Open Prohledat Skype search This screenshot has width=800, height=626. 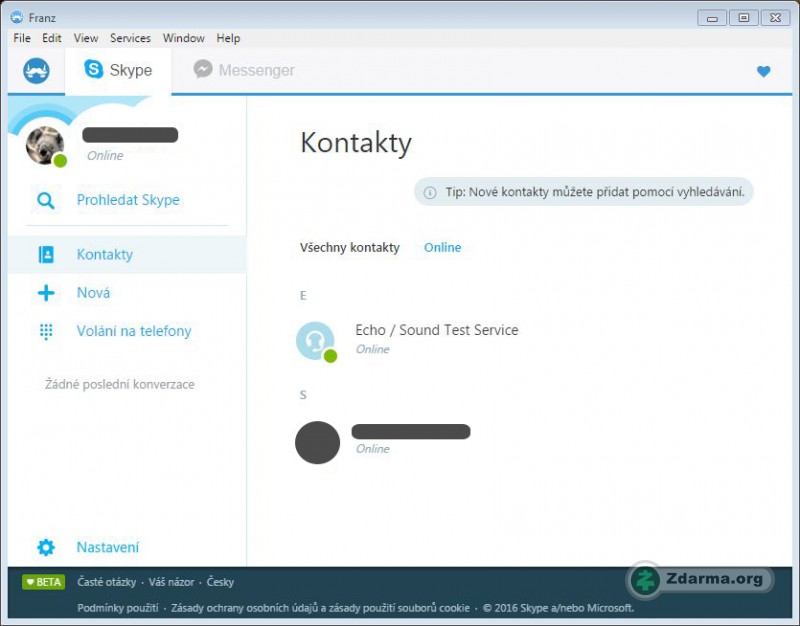[128, 200]
